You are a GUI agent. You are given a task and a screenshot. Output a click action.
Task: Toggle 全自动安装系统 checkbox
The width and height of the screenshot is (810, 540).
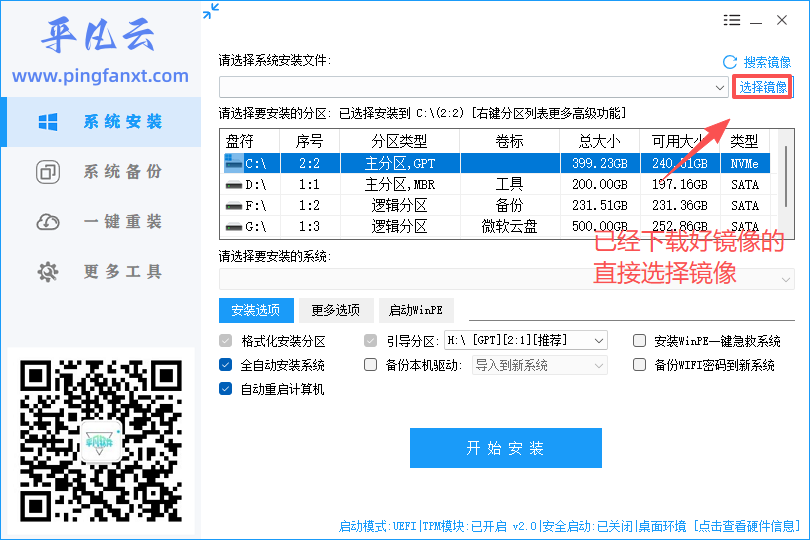pyautogui.click(x=226, y=365)
